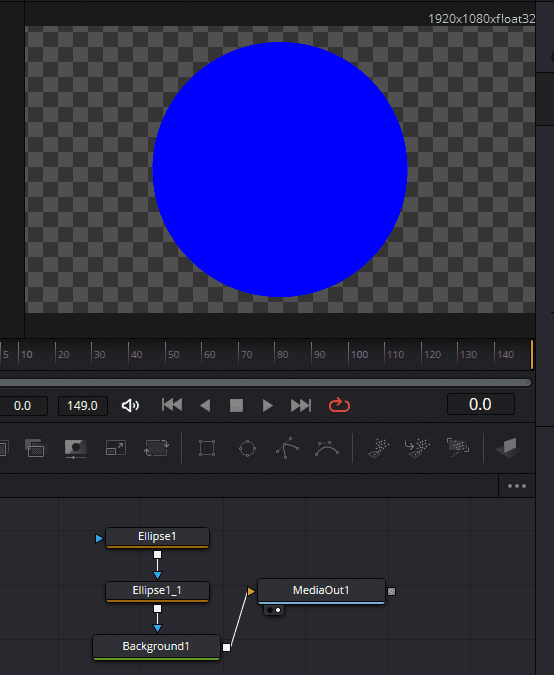Screen dimensions: 554x675
Task: Add a Merge node from toolbar
Action: pos(35,448)
